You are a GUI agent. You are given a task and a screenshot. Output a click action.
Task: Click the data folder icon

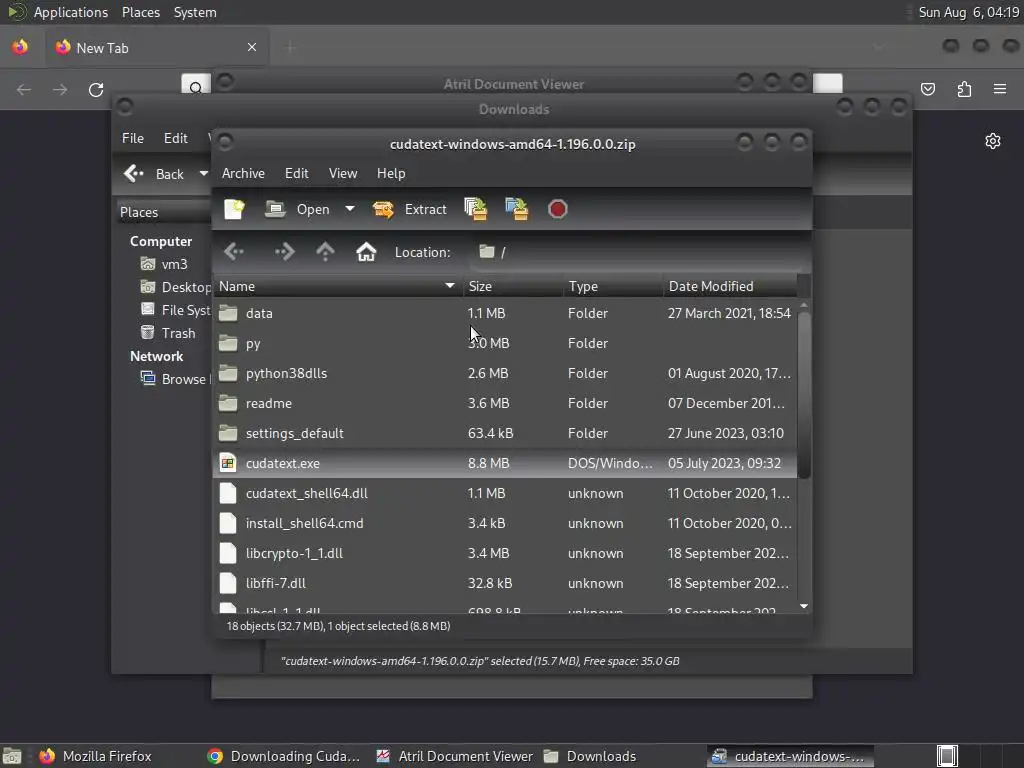228,313
